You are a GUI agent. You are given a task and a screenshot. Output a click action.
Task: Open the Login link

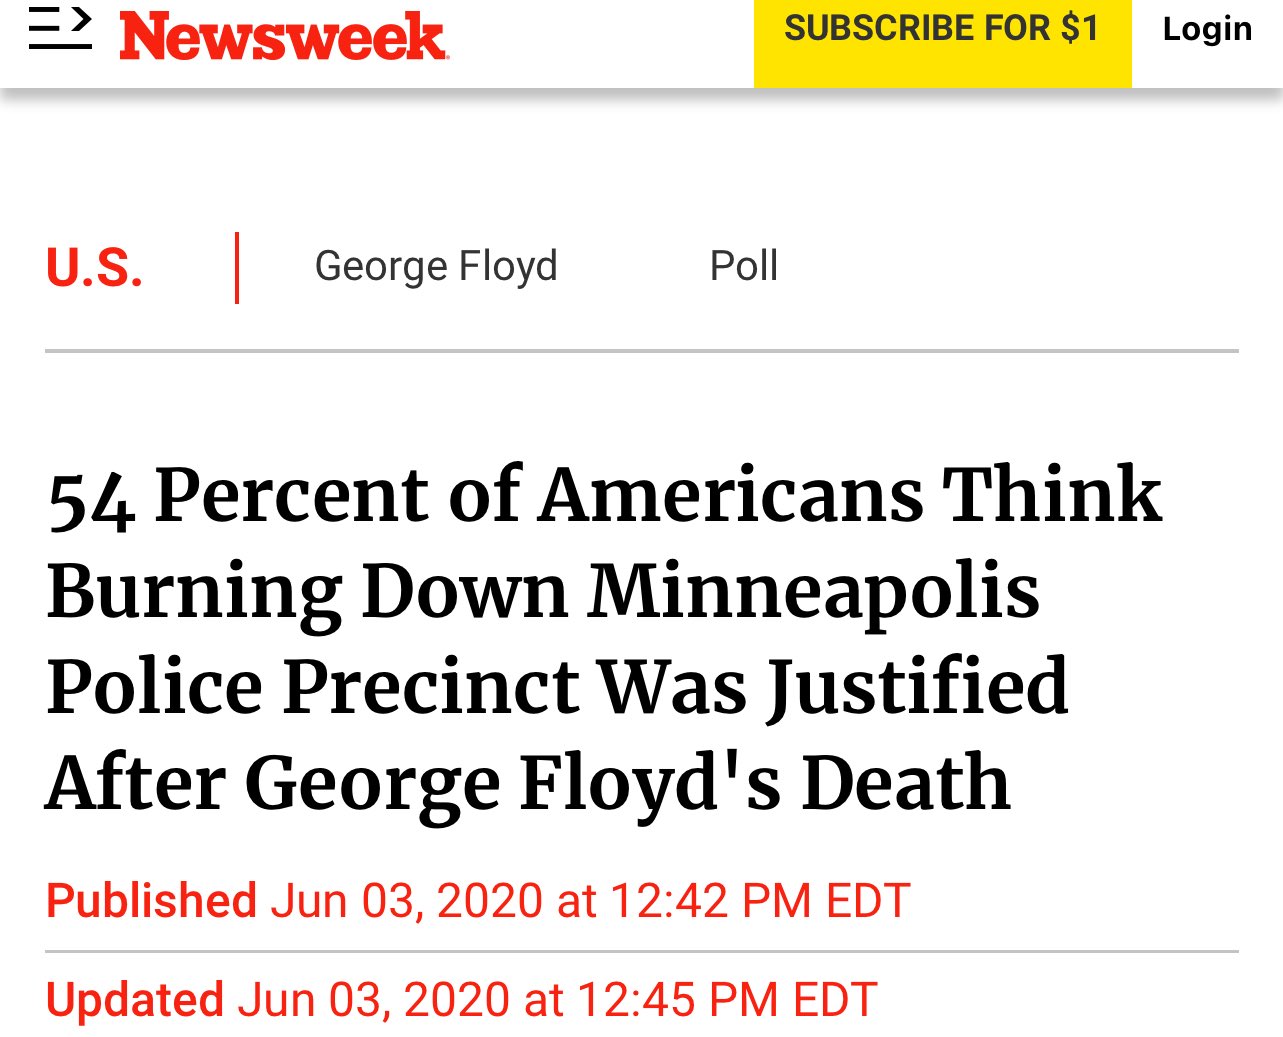(1207, 30)
